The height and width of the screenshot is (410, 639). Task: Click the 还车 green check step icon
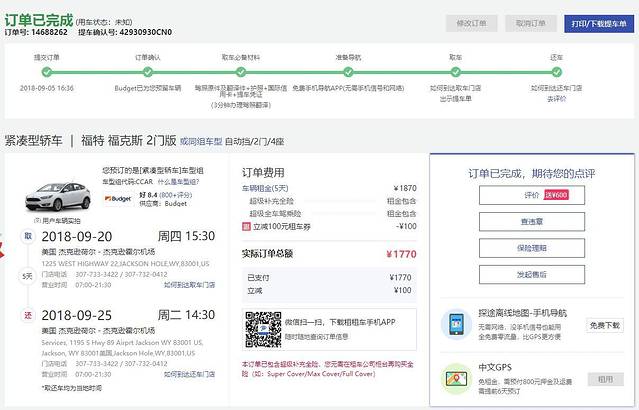pos(557,71)
